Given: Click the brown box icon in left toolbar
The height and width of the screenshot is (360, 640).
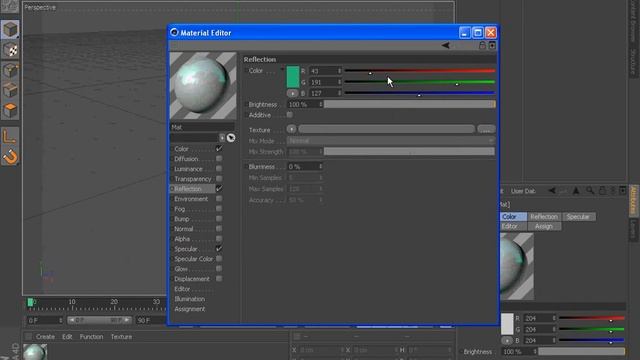Looking at the screenshot, I should click(10, 90).
